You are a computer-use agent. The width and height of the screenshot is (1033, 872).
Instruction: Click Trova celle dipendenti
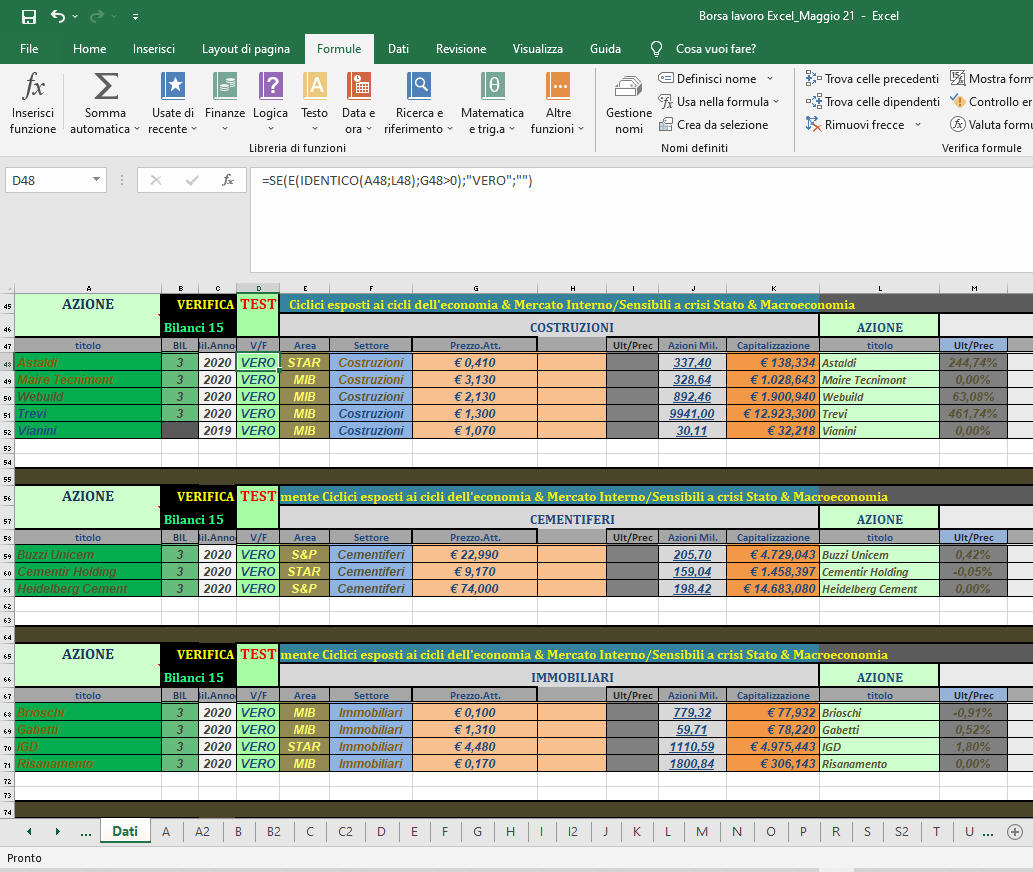click(x=873, y=101)
